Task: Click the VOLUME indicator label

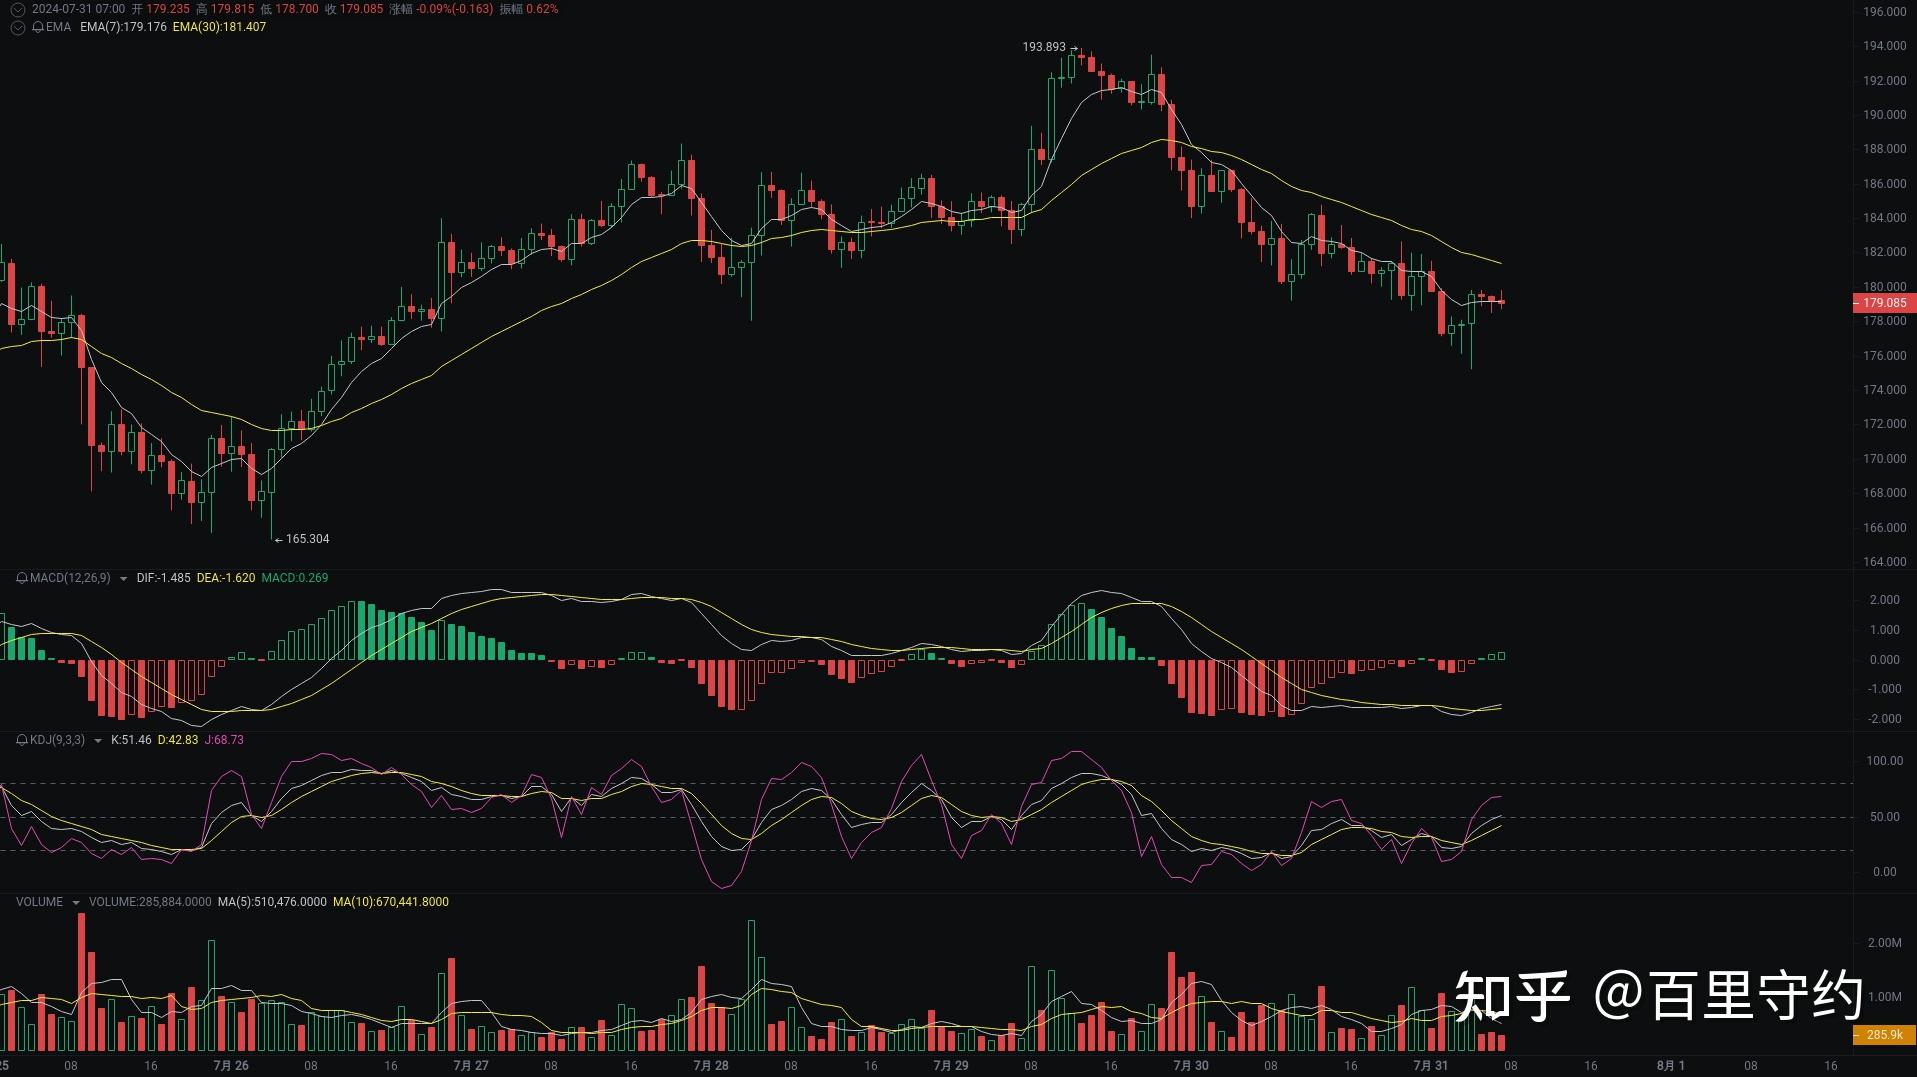Action: [39, 902]
